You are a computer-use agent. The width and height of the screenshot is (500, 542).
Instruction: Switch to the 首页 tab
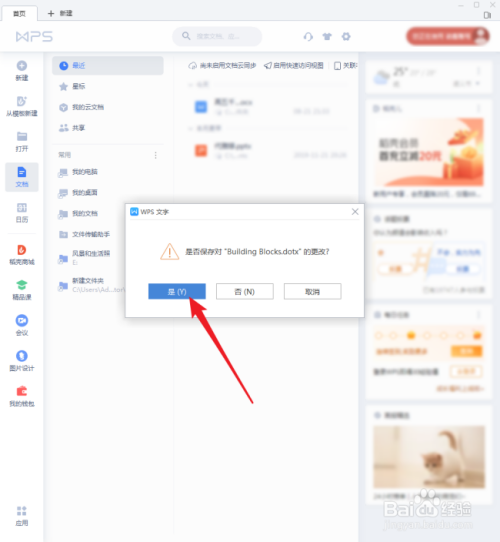pyautogui.click(x=19, y=13)
